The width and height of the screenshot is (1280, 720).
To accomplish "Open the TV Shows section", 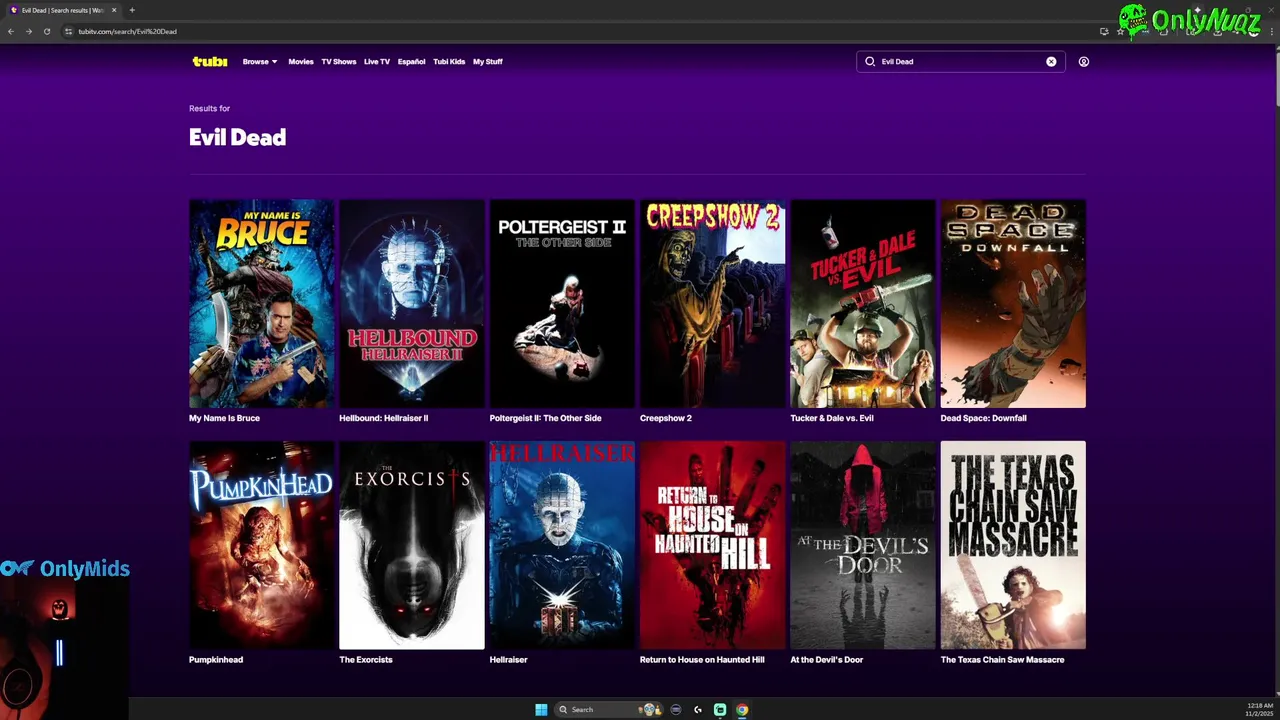I will [339, 61].
